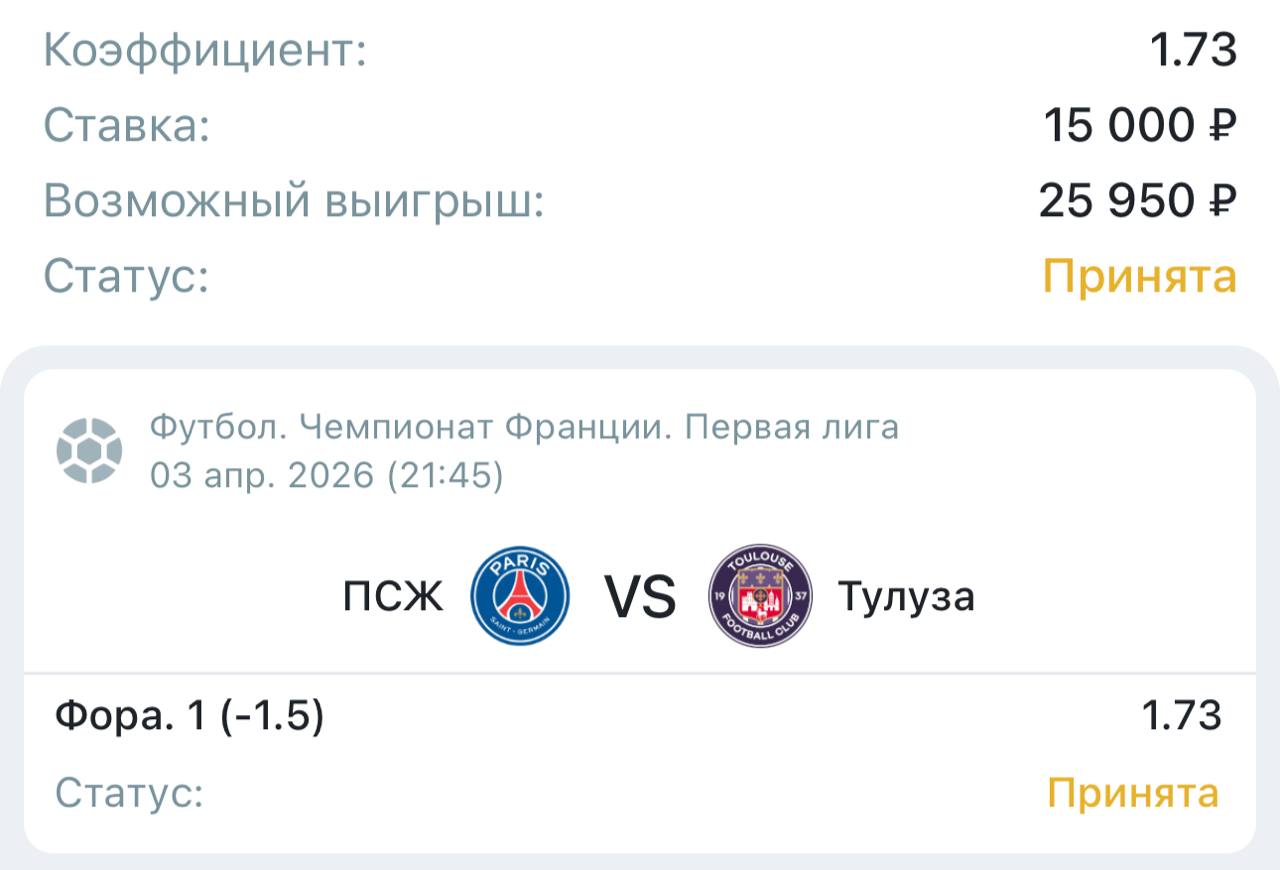Tap the 25 950 ₽ possible winnings
The height and width of the screenshot is (870, 1280).
pyautogui.click(x=1137, y=202)
